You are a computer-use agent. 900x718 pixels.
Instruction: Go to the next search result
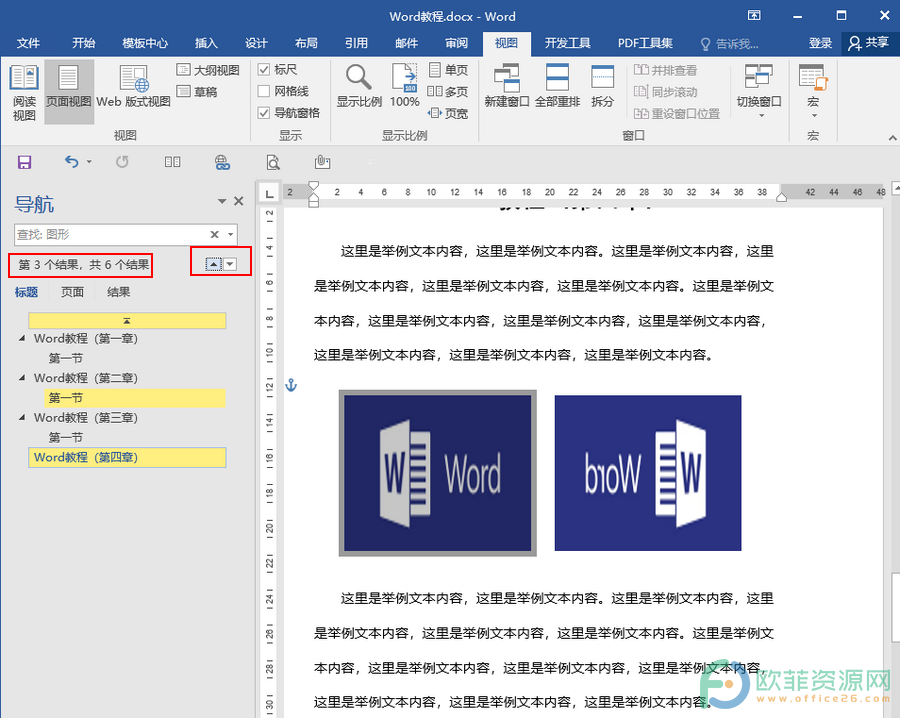point(230,264)
